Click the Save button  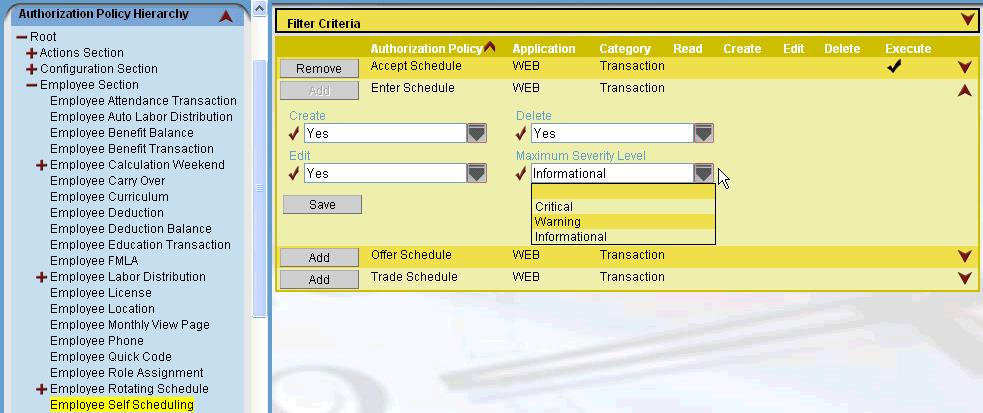(322, 204)
